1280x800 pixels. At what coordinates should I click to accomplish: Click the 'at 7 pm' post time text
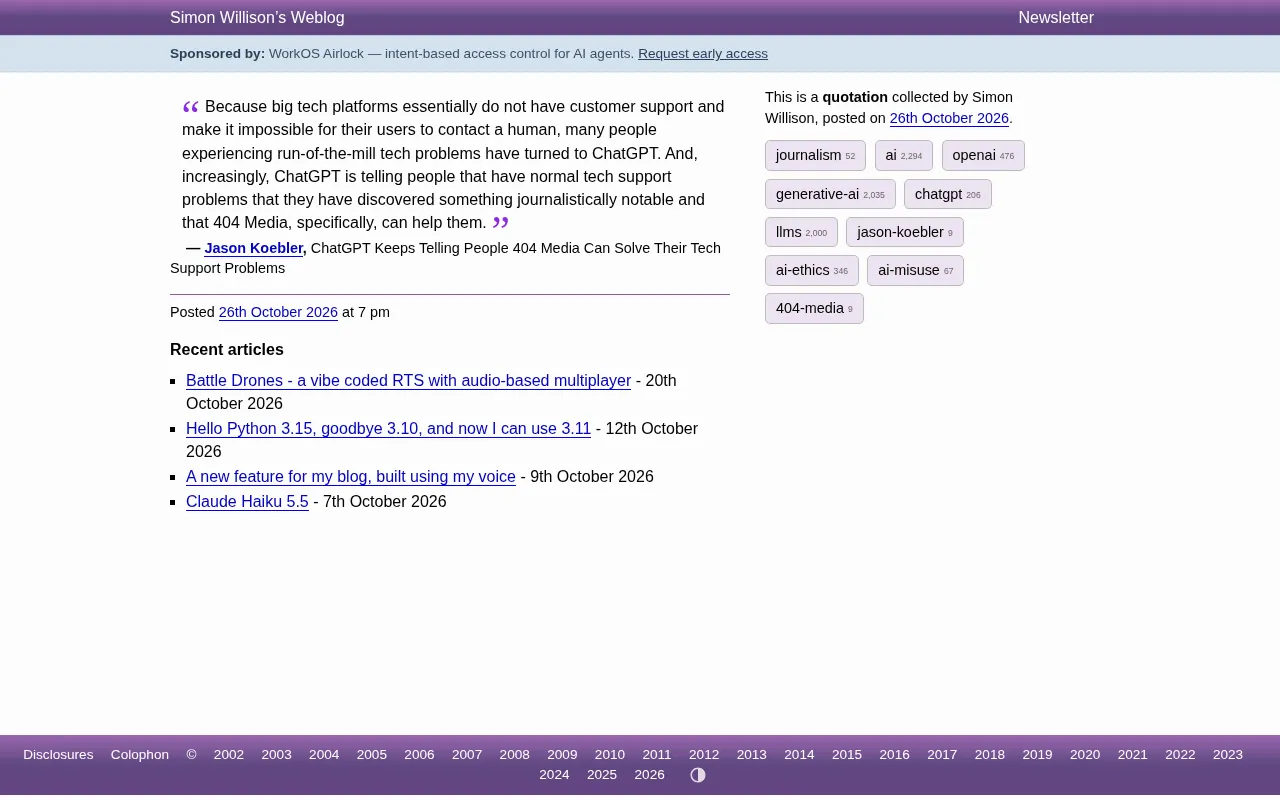(366, 312)
